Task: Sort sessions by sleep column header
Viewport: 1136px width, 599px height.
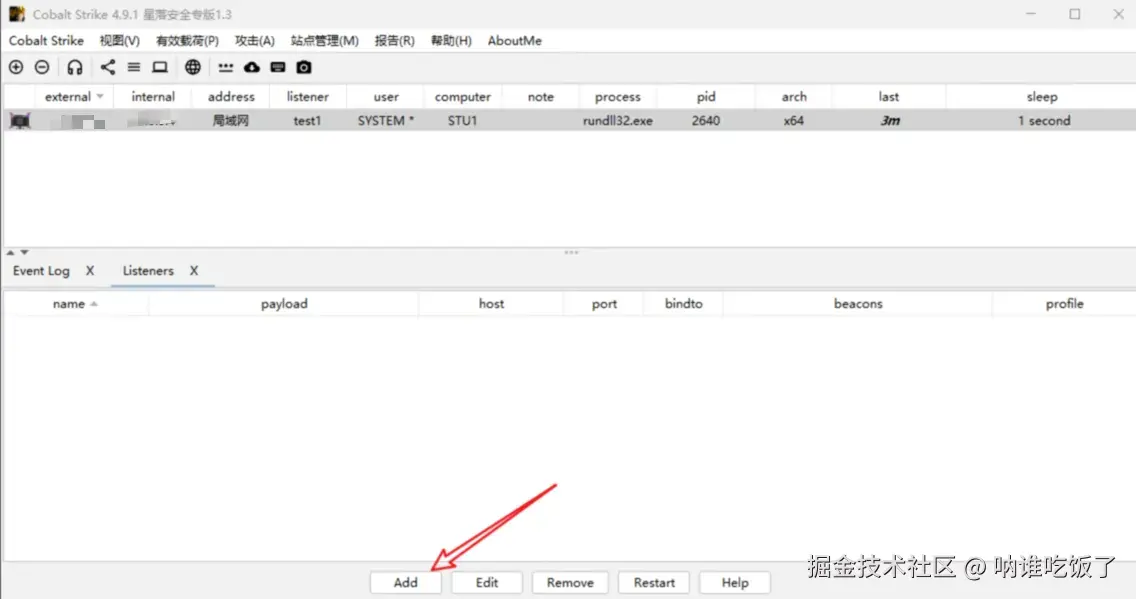Action: [1042, 96]
